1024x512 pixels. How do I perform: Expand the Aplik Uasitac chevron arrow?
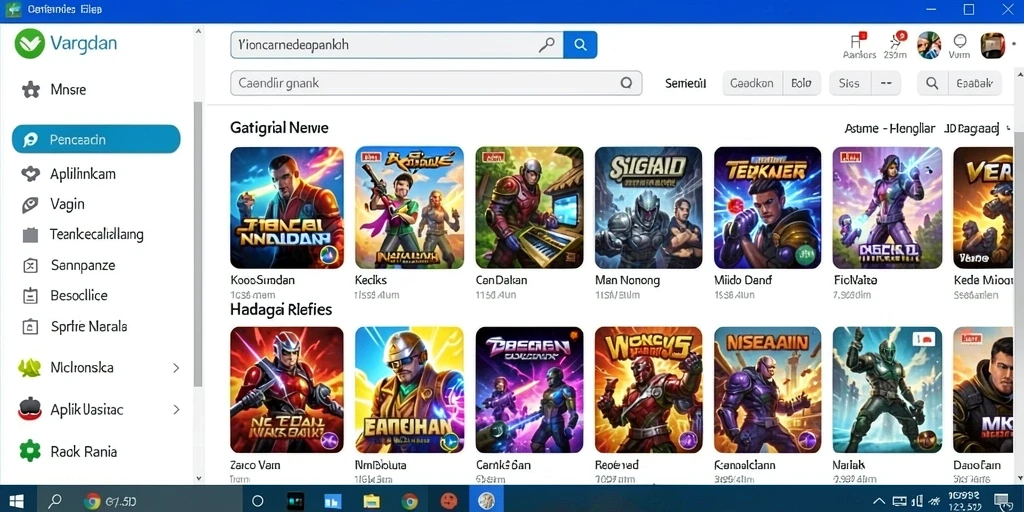pos(176,410)
